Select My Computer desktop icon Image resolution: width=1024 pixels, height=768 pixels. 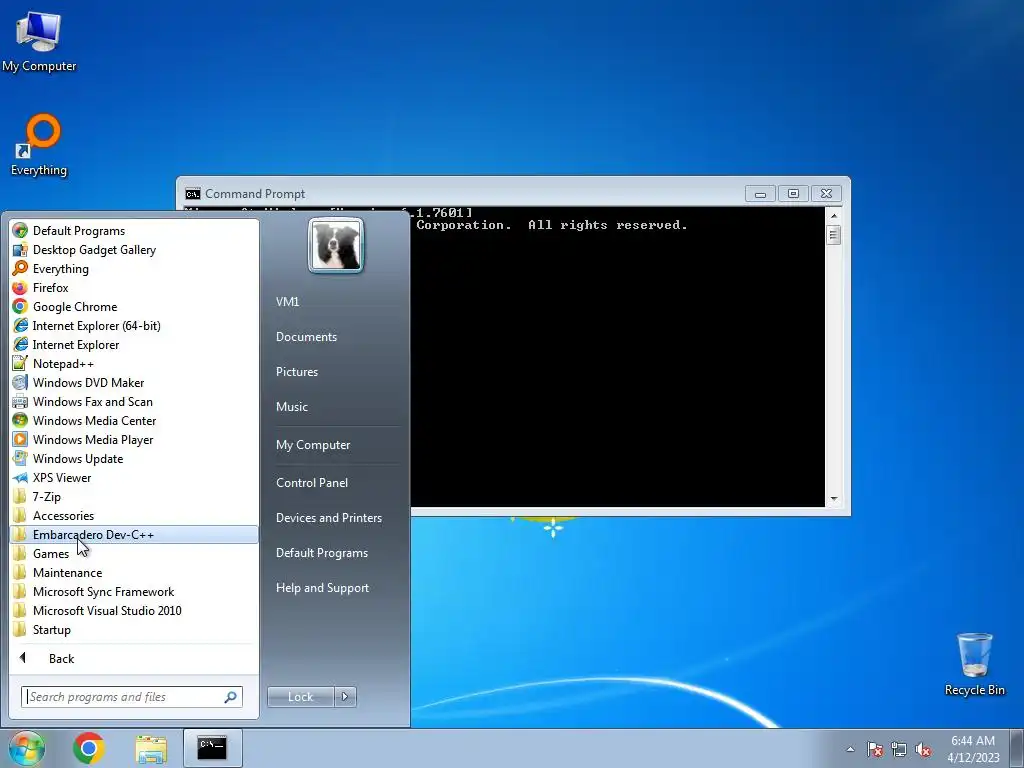(39, 41)
